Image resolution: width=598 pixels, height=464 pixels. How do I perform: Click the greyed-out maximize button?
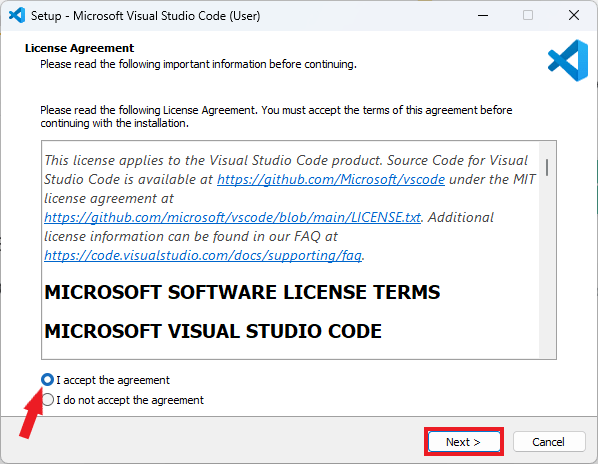[528, 16]
